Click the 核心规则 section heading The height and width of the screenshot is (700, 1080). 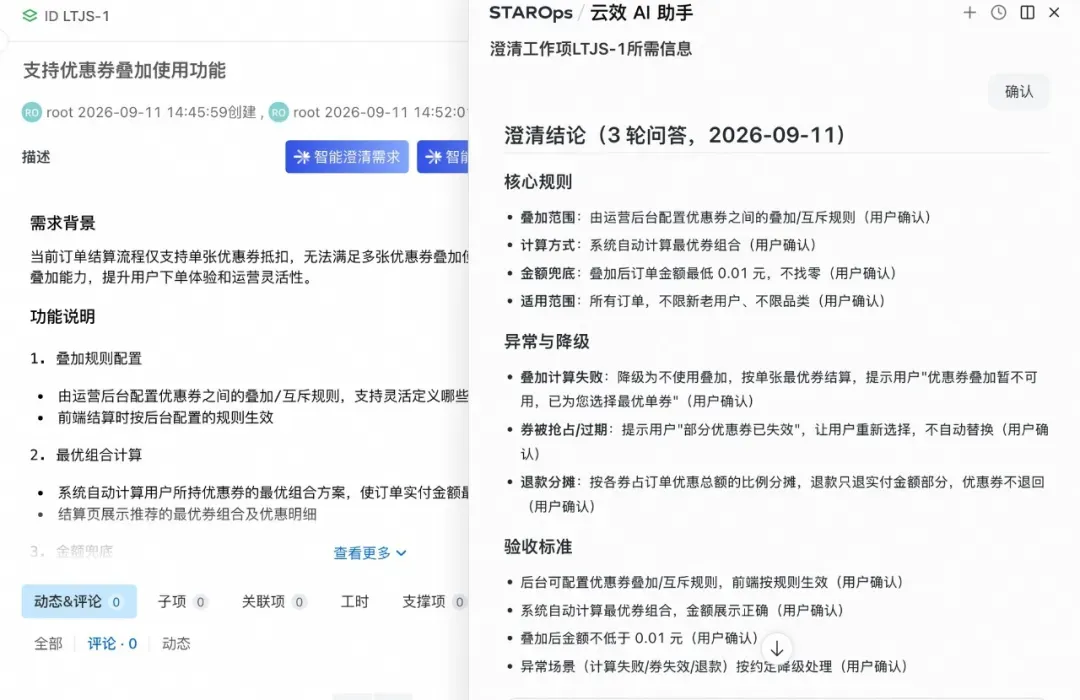[539, 182]
